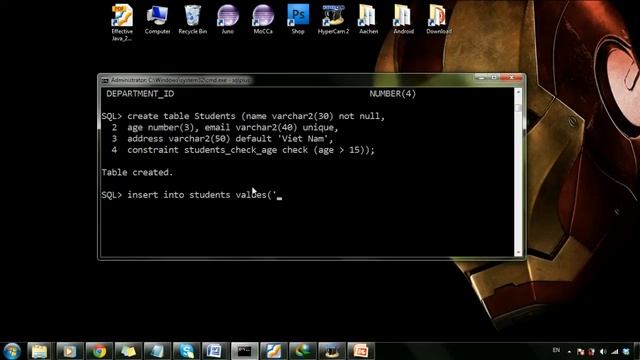Open the Android folder shortcut
The height and width of the screenshot is (360, 640).
coord(403,19)
